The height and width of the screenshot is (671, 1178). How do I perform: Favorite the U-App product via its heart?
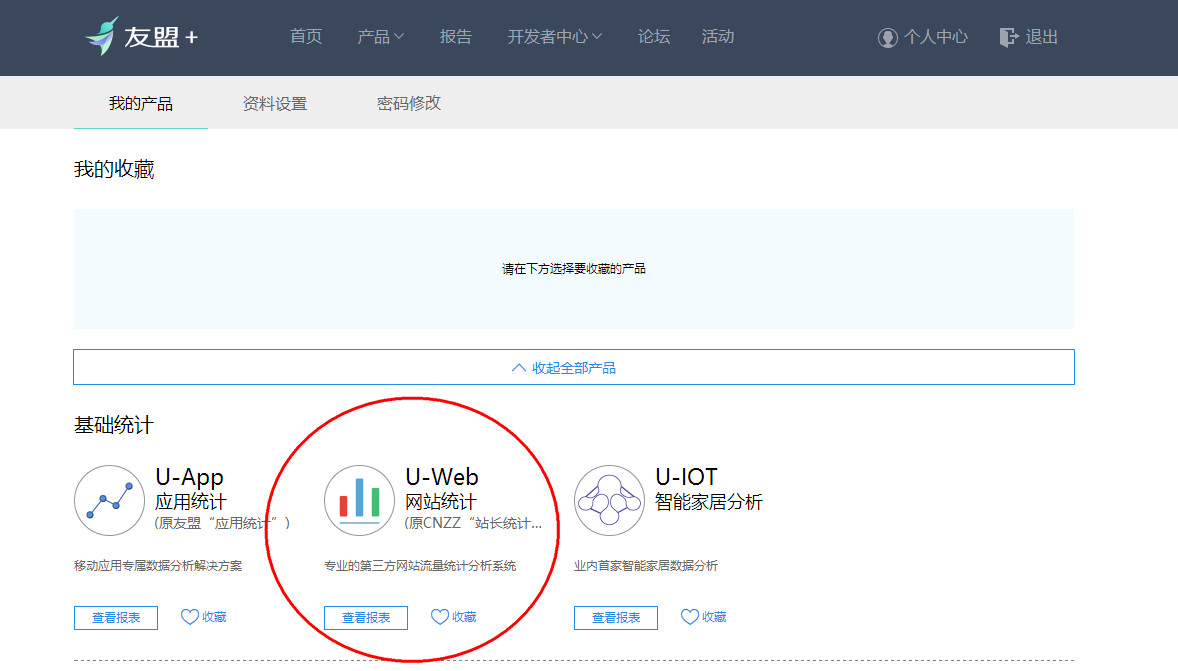(203, 617)
